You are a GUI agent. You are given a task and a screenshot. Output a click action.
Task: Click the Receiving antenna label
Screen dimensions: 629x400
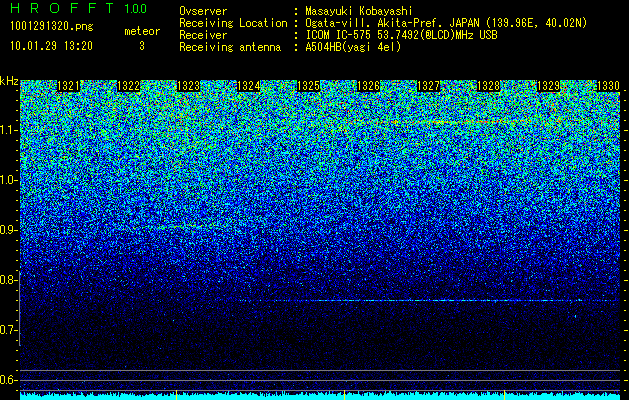(x=230, y=47)
